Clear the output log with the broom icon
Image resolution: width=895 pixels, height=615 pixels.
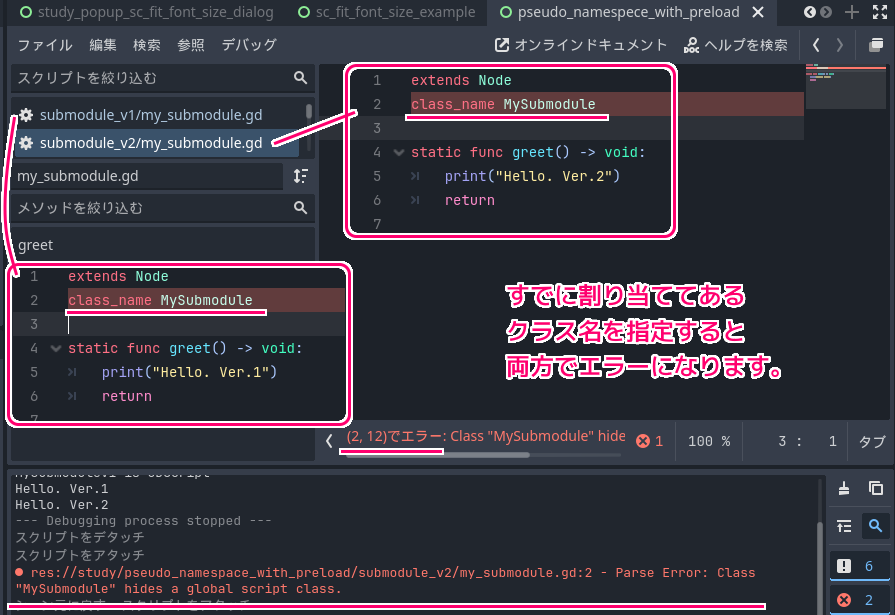click(843, 489)
